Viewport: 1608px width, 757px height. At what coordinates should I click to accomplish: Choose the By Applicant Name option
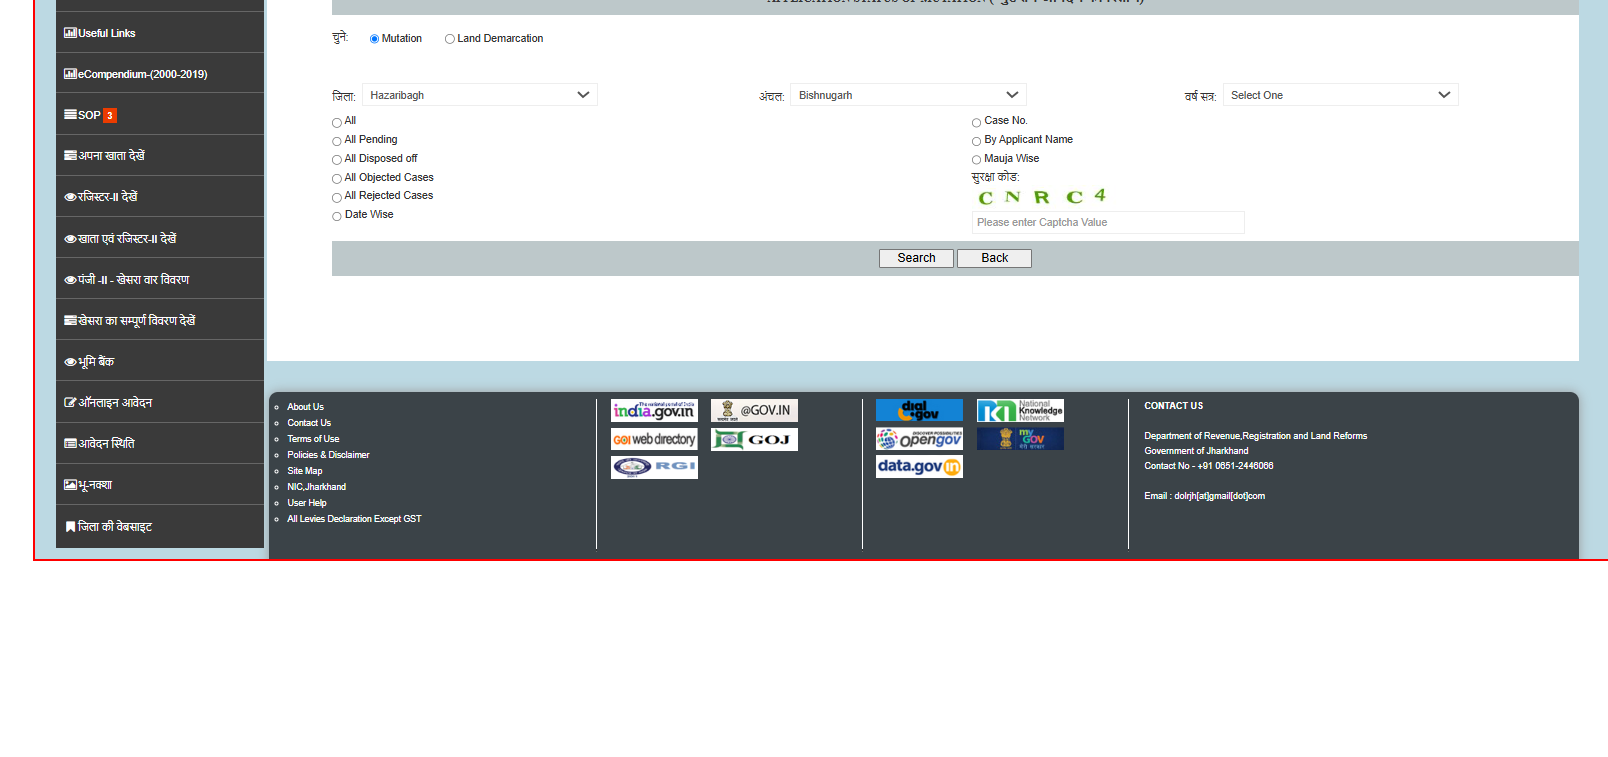click(976, 141)
